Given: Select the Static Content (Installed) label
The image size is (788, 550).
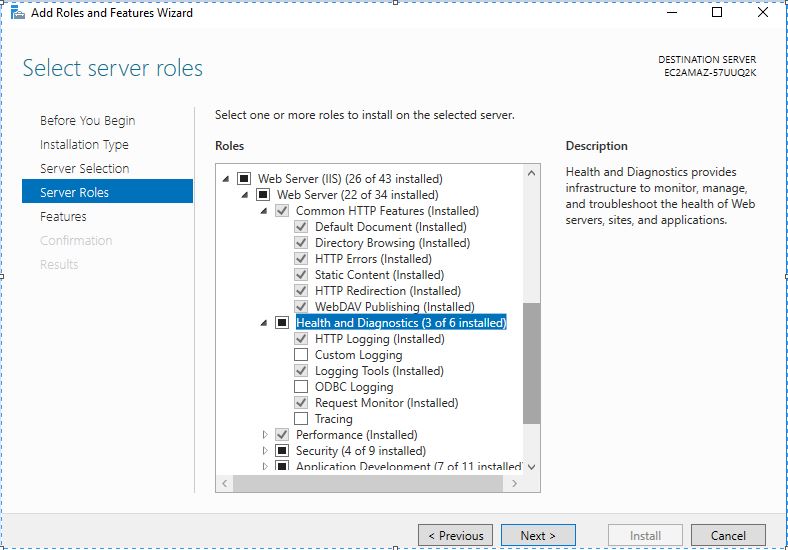Looking at the screenshot, I should click(379, 274).
